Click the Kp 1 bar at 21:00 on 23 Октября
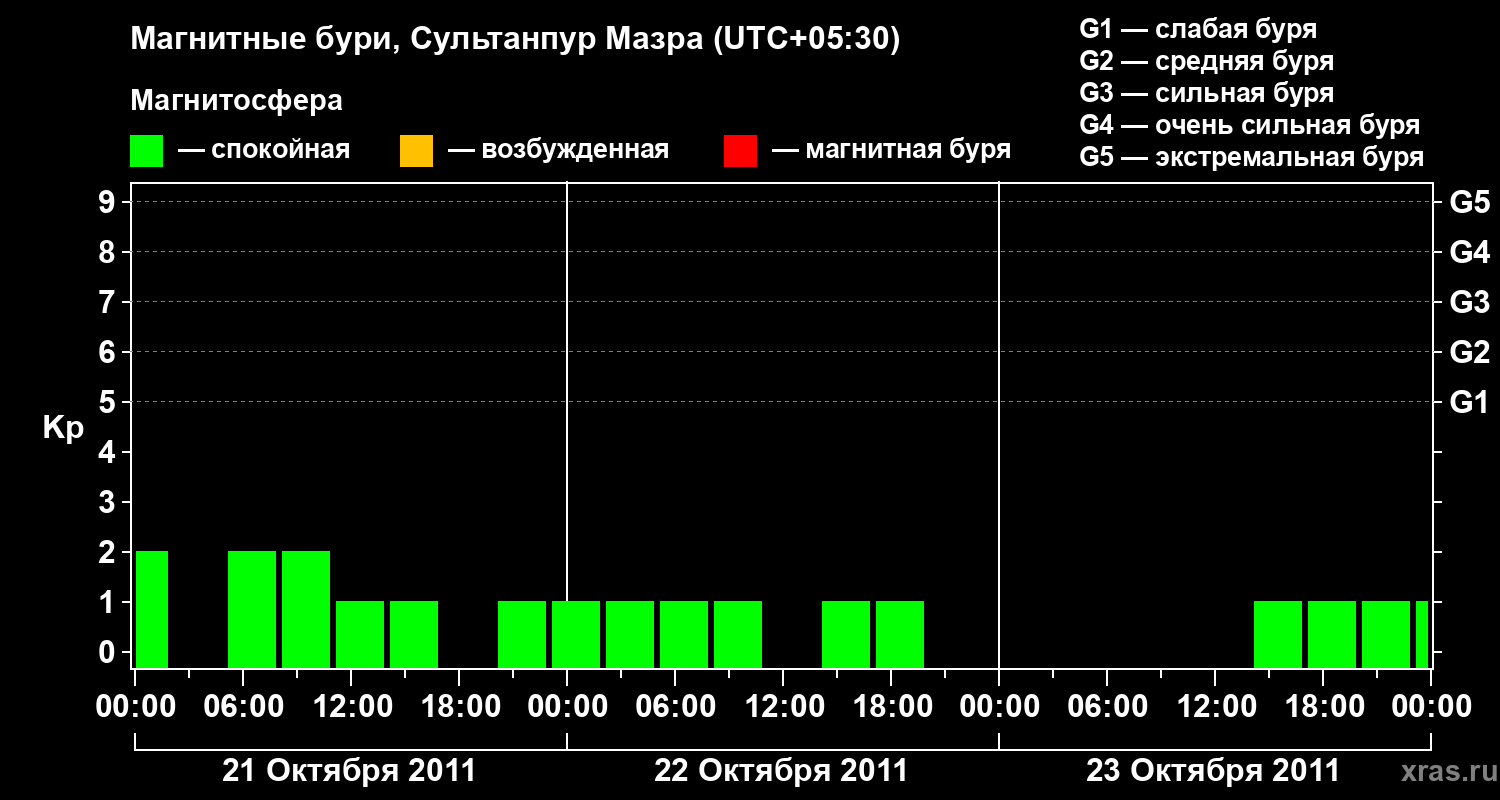 coord(1386,634)
